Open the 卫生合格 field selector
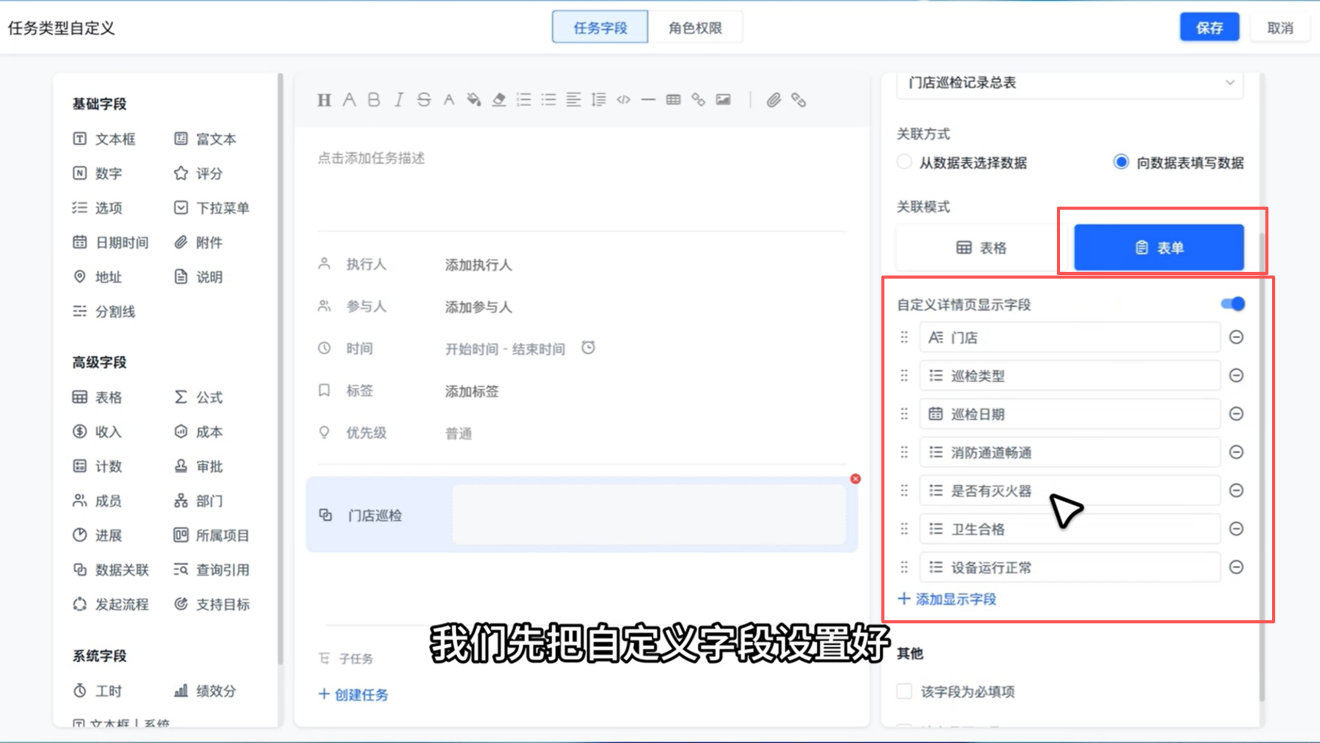Image resolution: width=1320 pixels, height=743 pixels. coord(1070,529)
